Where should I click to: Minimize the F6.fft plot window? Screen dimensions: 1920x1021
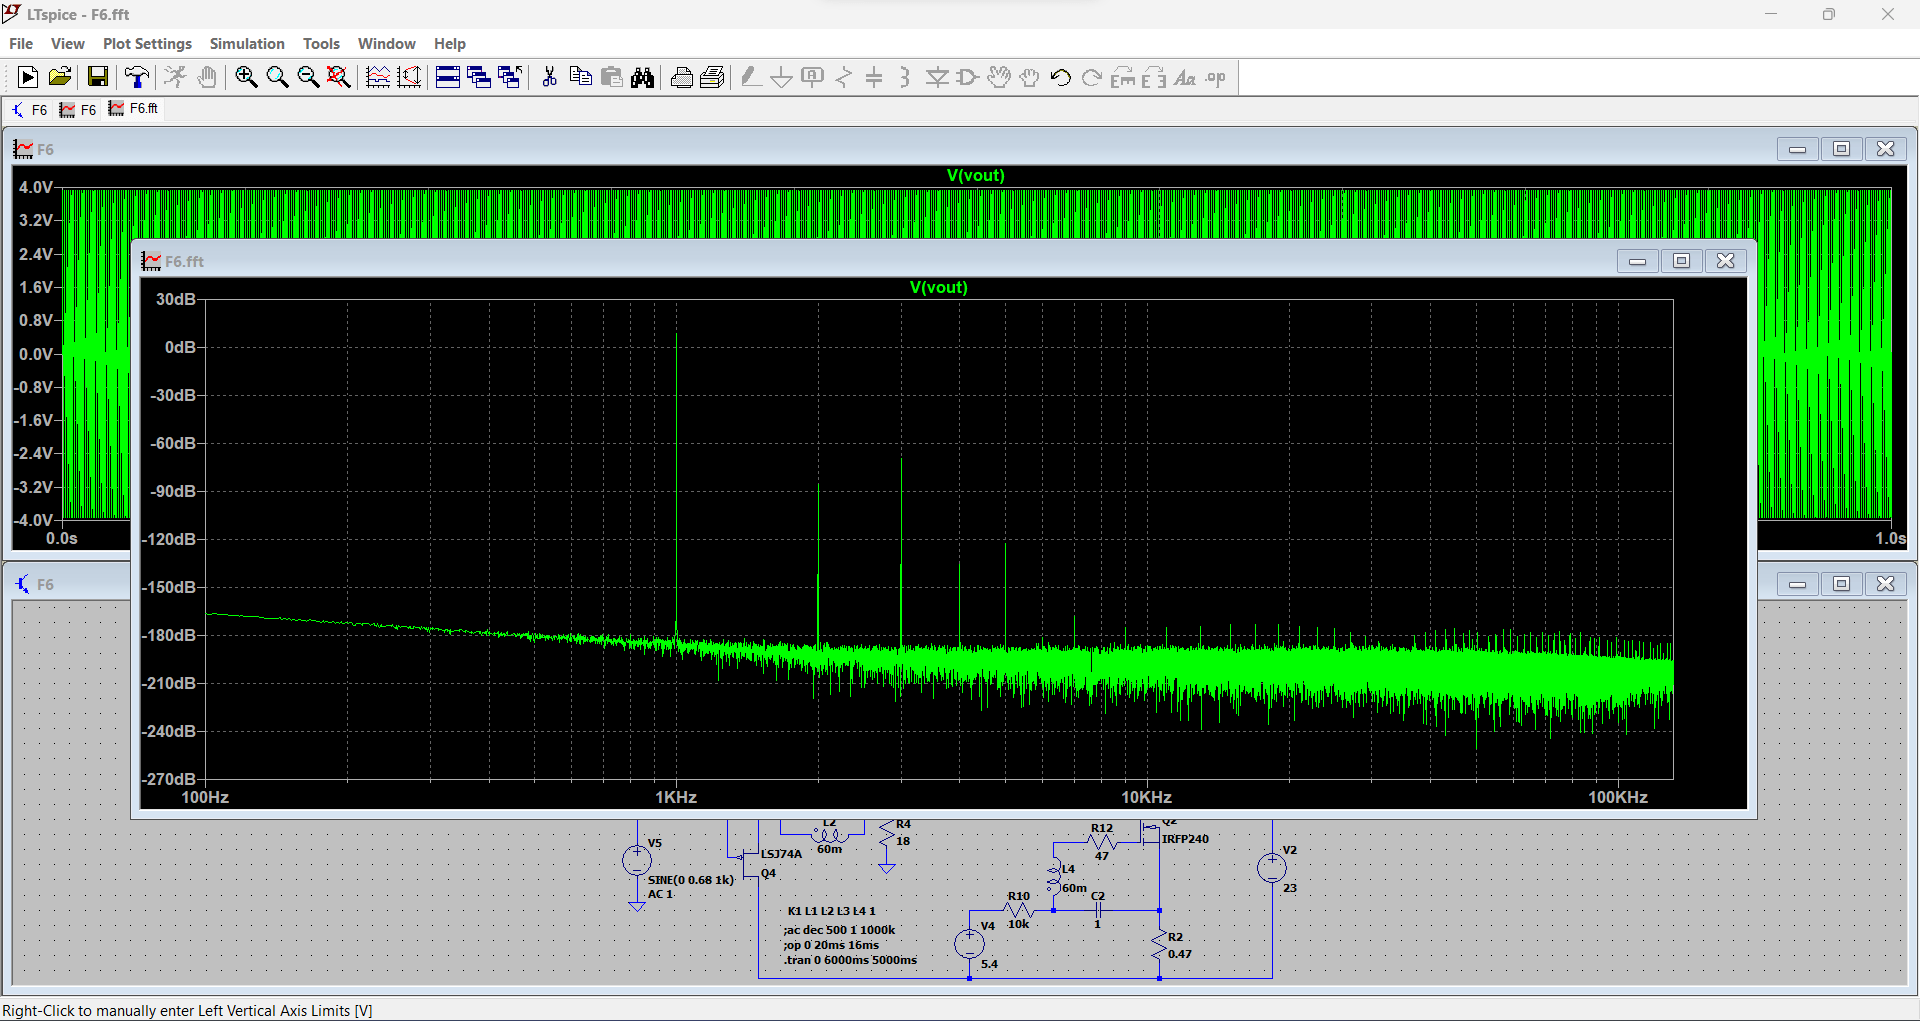coord(1637,261)
